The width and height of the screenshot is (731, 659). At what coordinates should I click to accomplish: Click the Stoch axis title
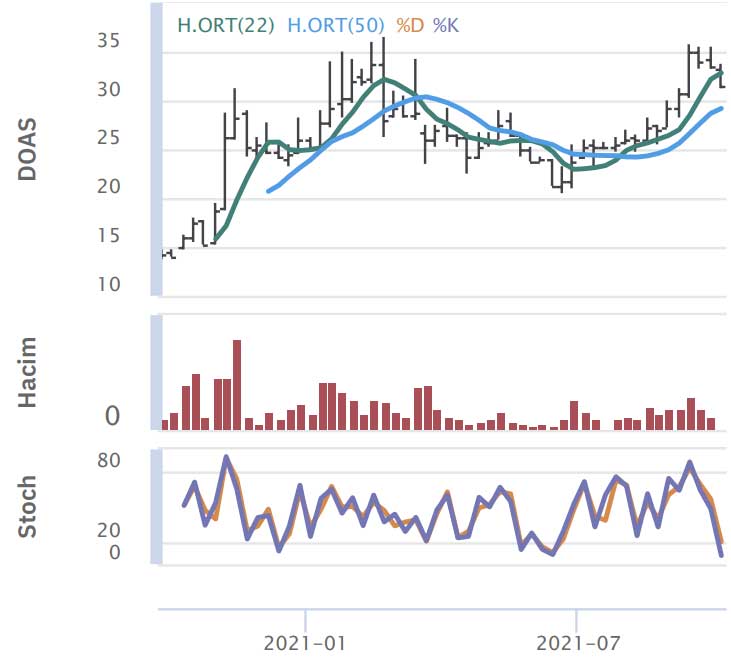point(27,507)
